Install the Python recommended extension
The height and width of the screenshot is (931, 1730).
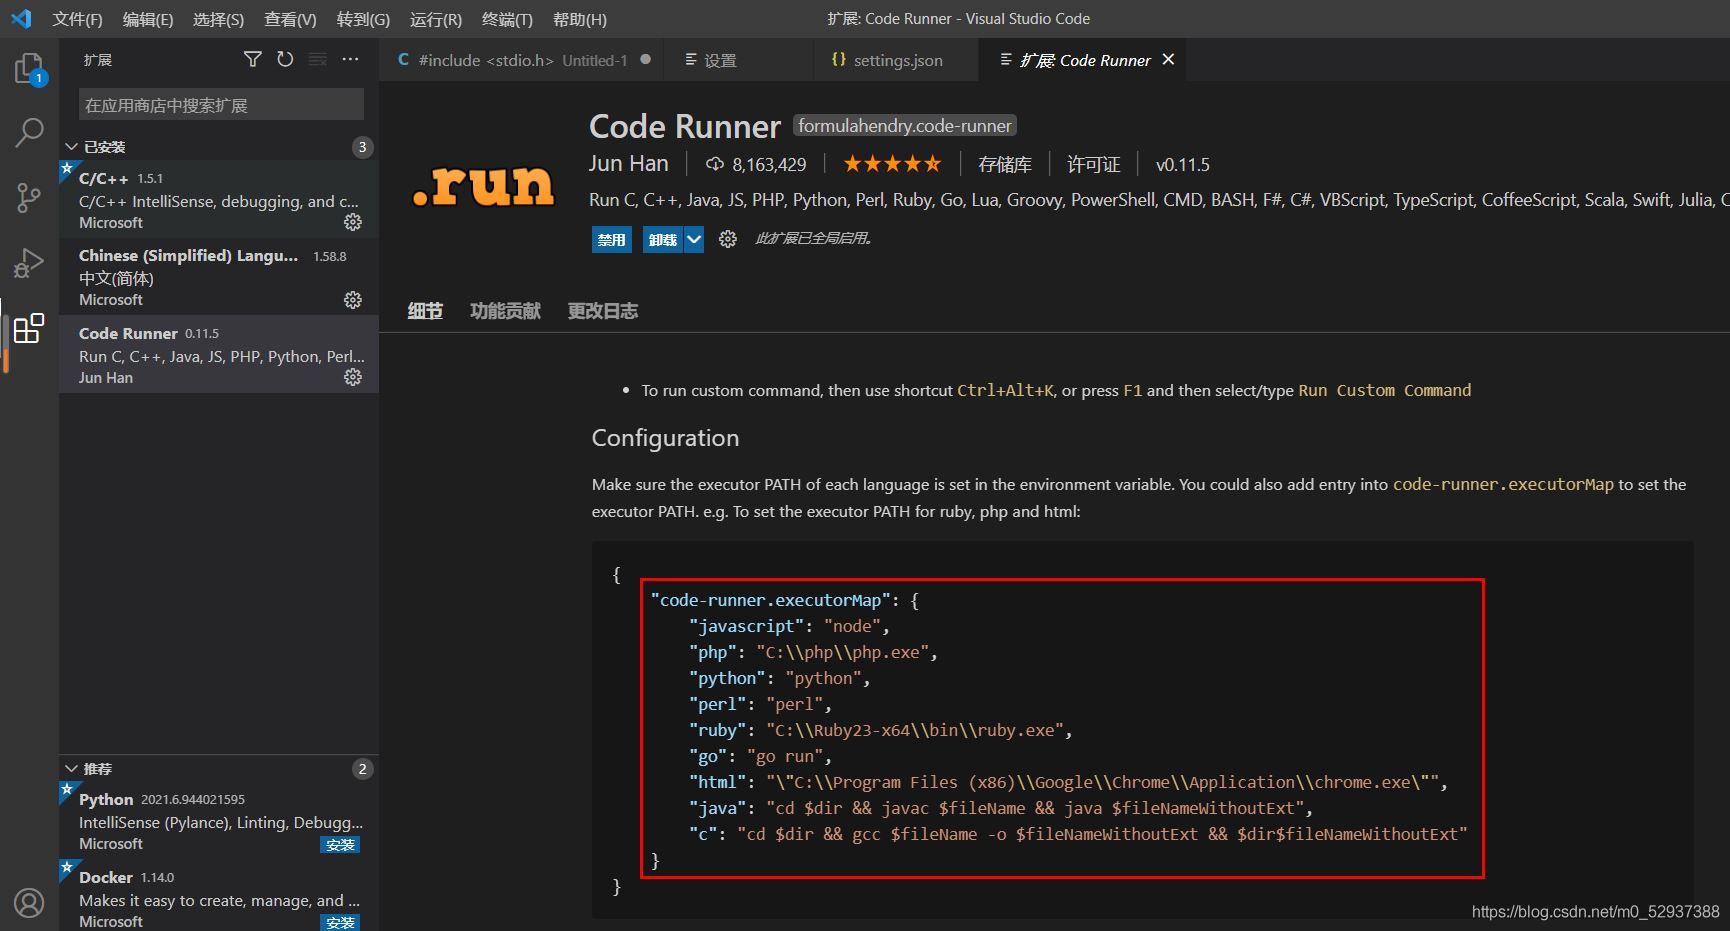(340, 845)
